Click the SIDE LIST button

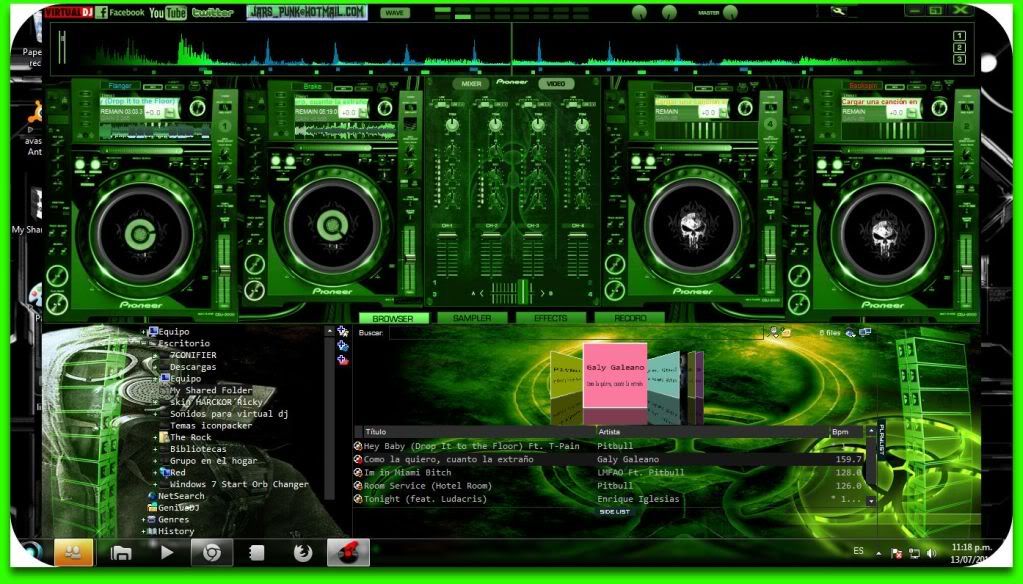(614, 512)
